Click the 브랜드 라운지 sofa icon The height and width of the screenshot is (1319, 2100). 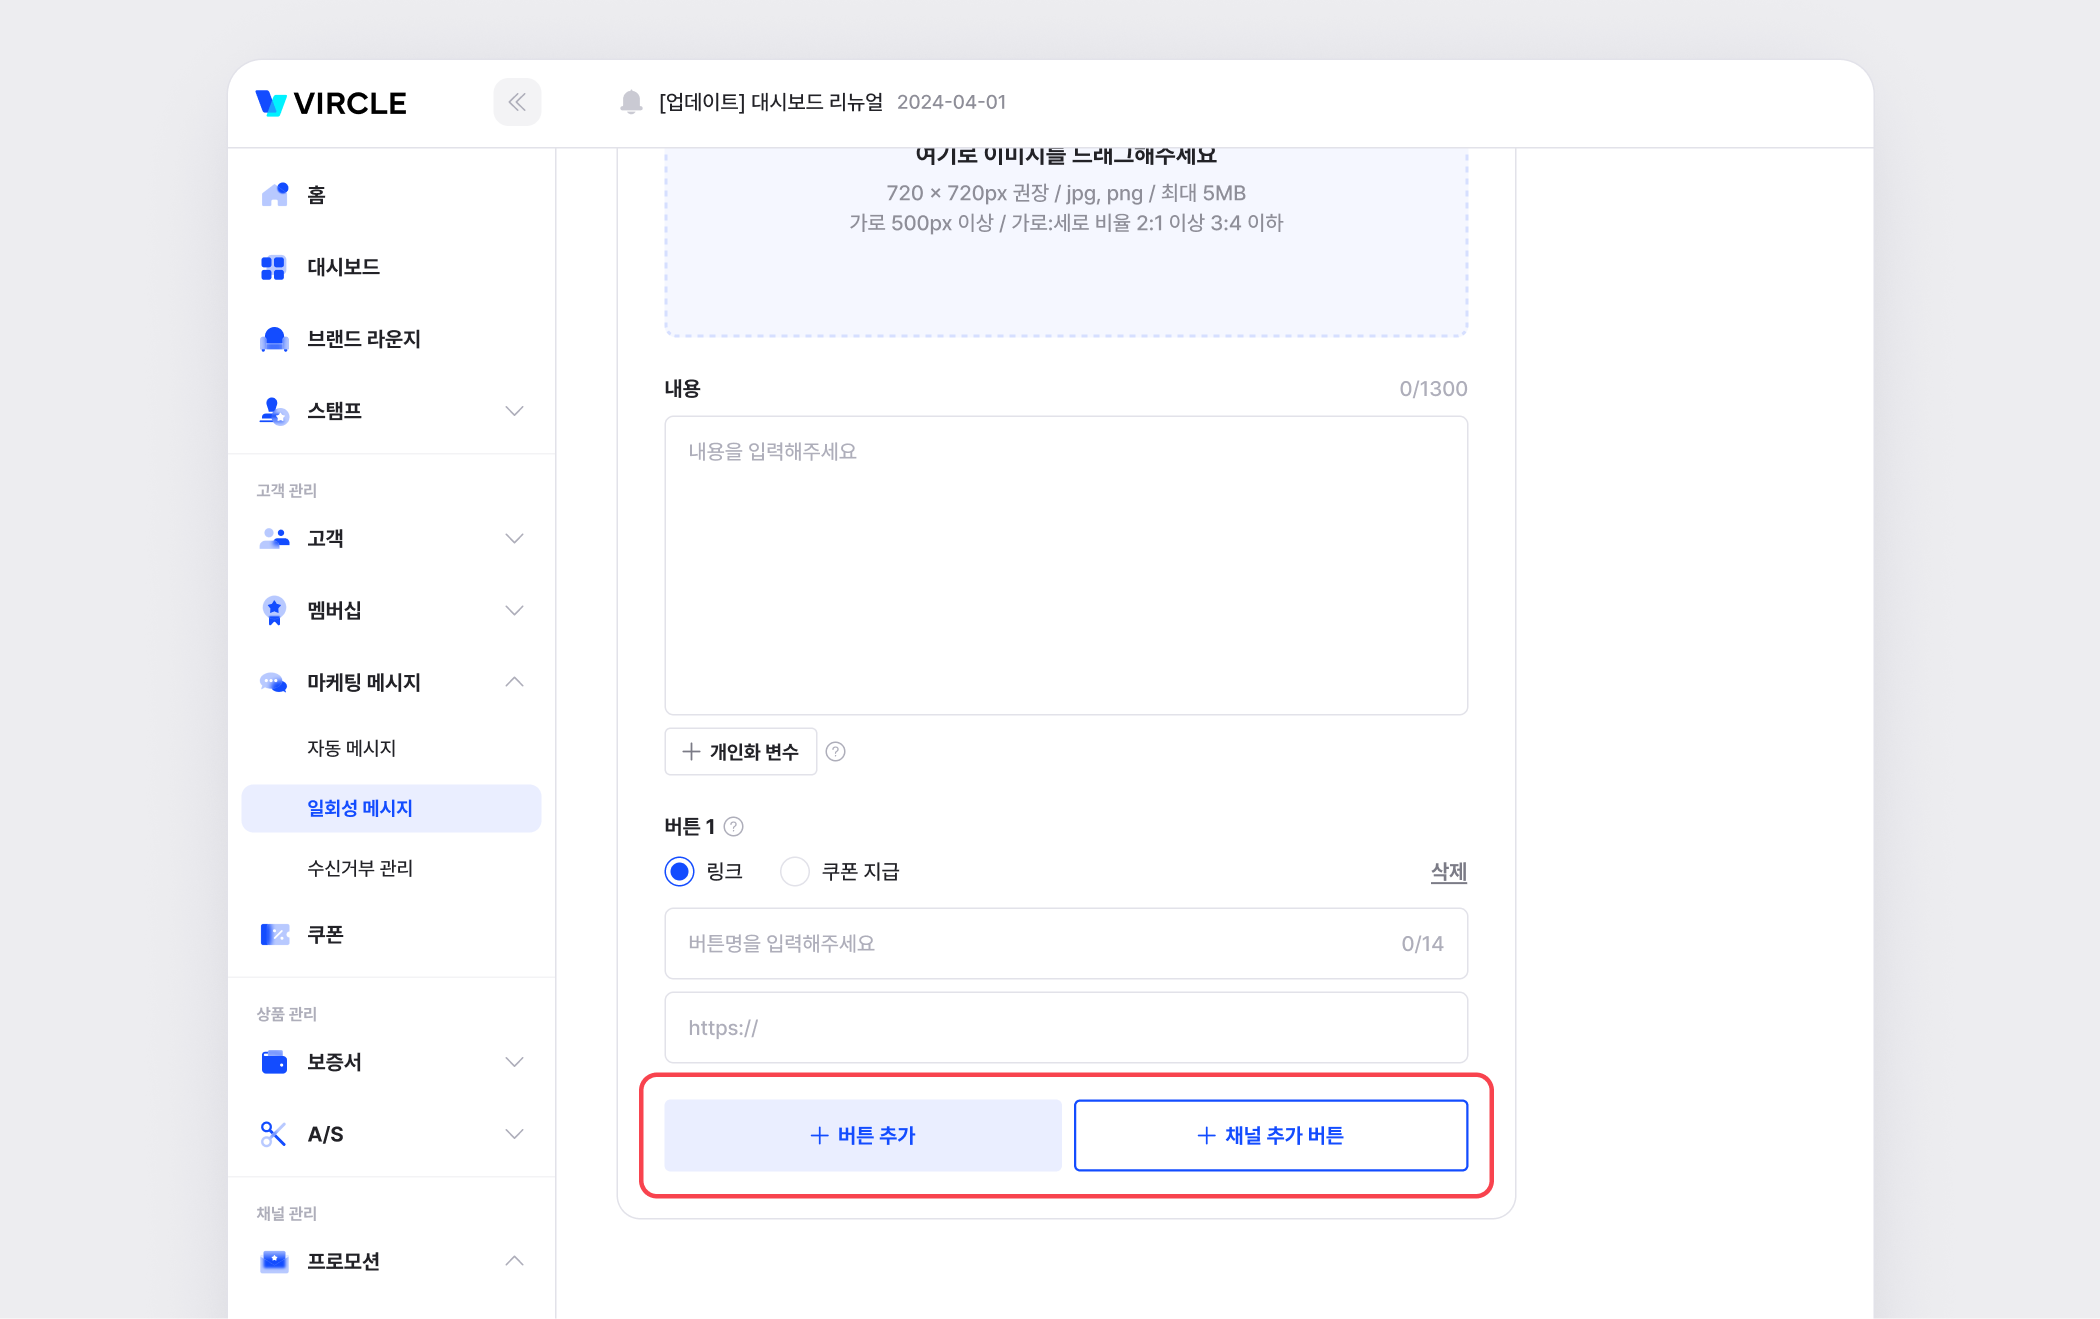coord(274,339)
